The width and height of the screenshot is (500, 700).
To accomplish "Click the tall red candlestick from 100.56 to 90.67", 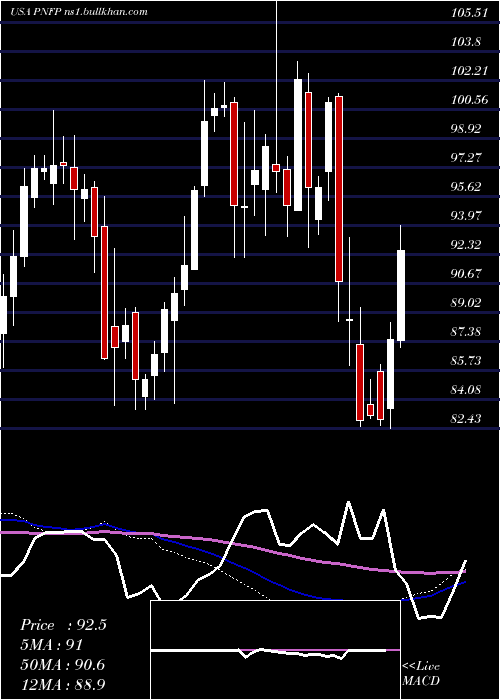I will coord(339,189).
